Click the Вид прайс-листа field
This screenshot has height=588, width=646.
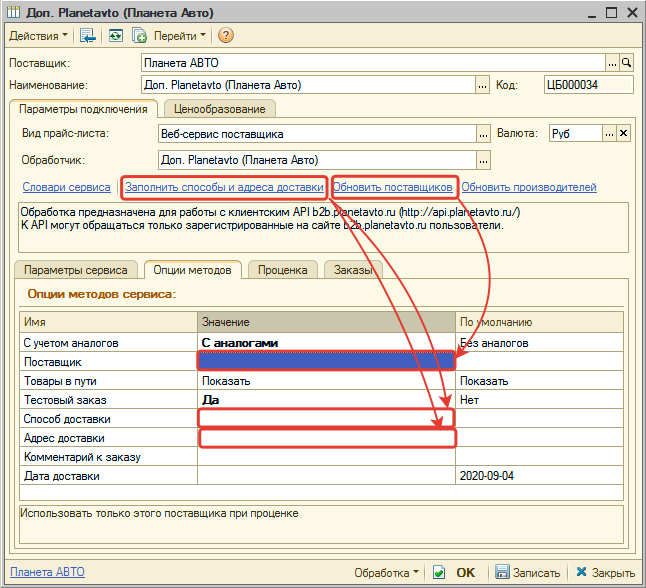pos(318,134)
